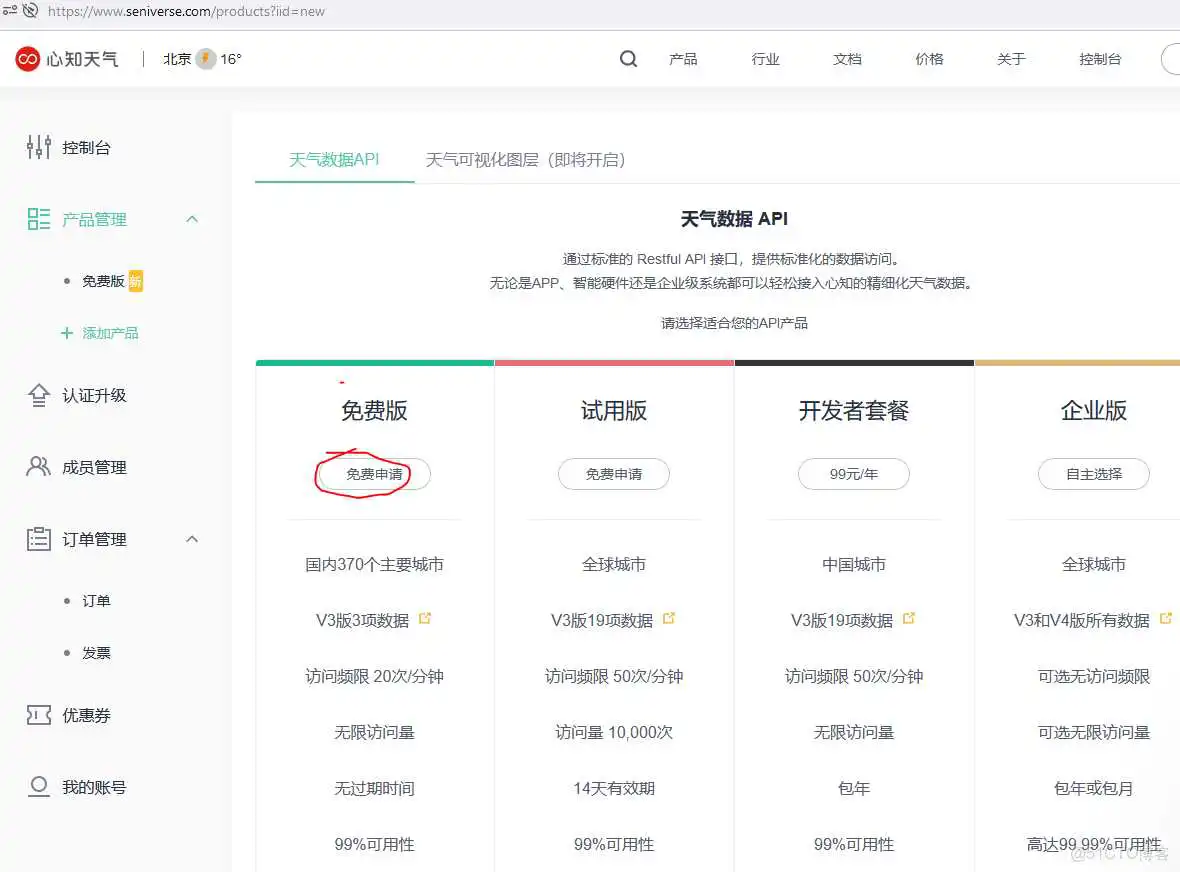This screenshot has height=872, width=1180.
Task: Open 优惠券 using its sidebar icon
Action: (x=38, y=715)
